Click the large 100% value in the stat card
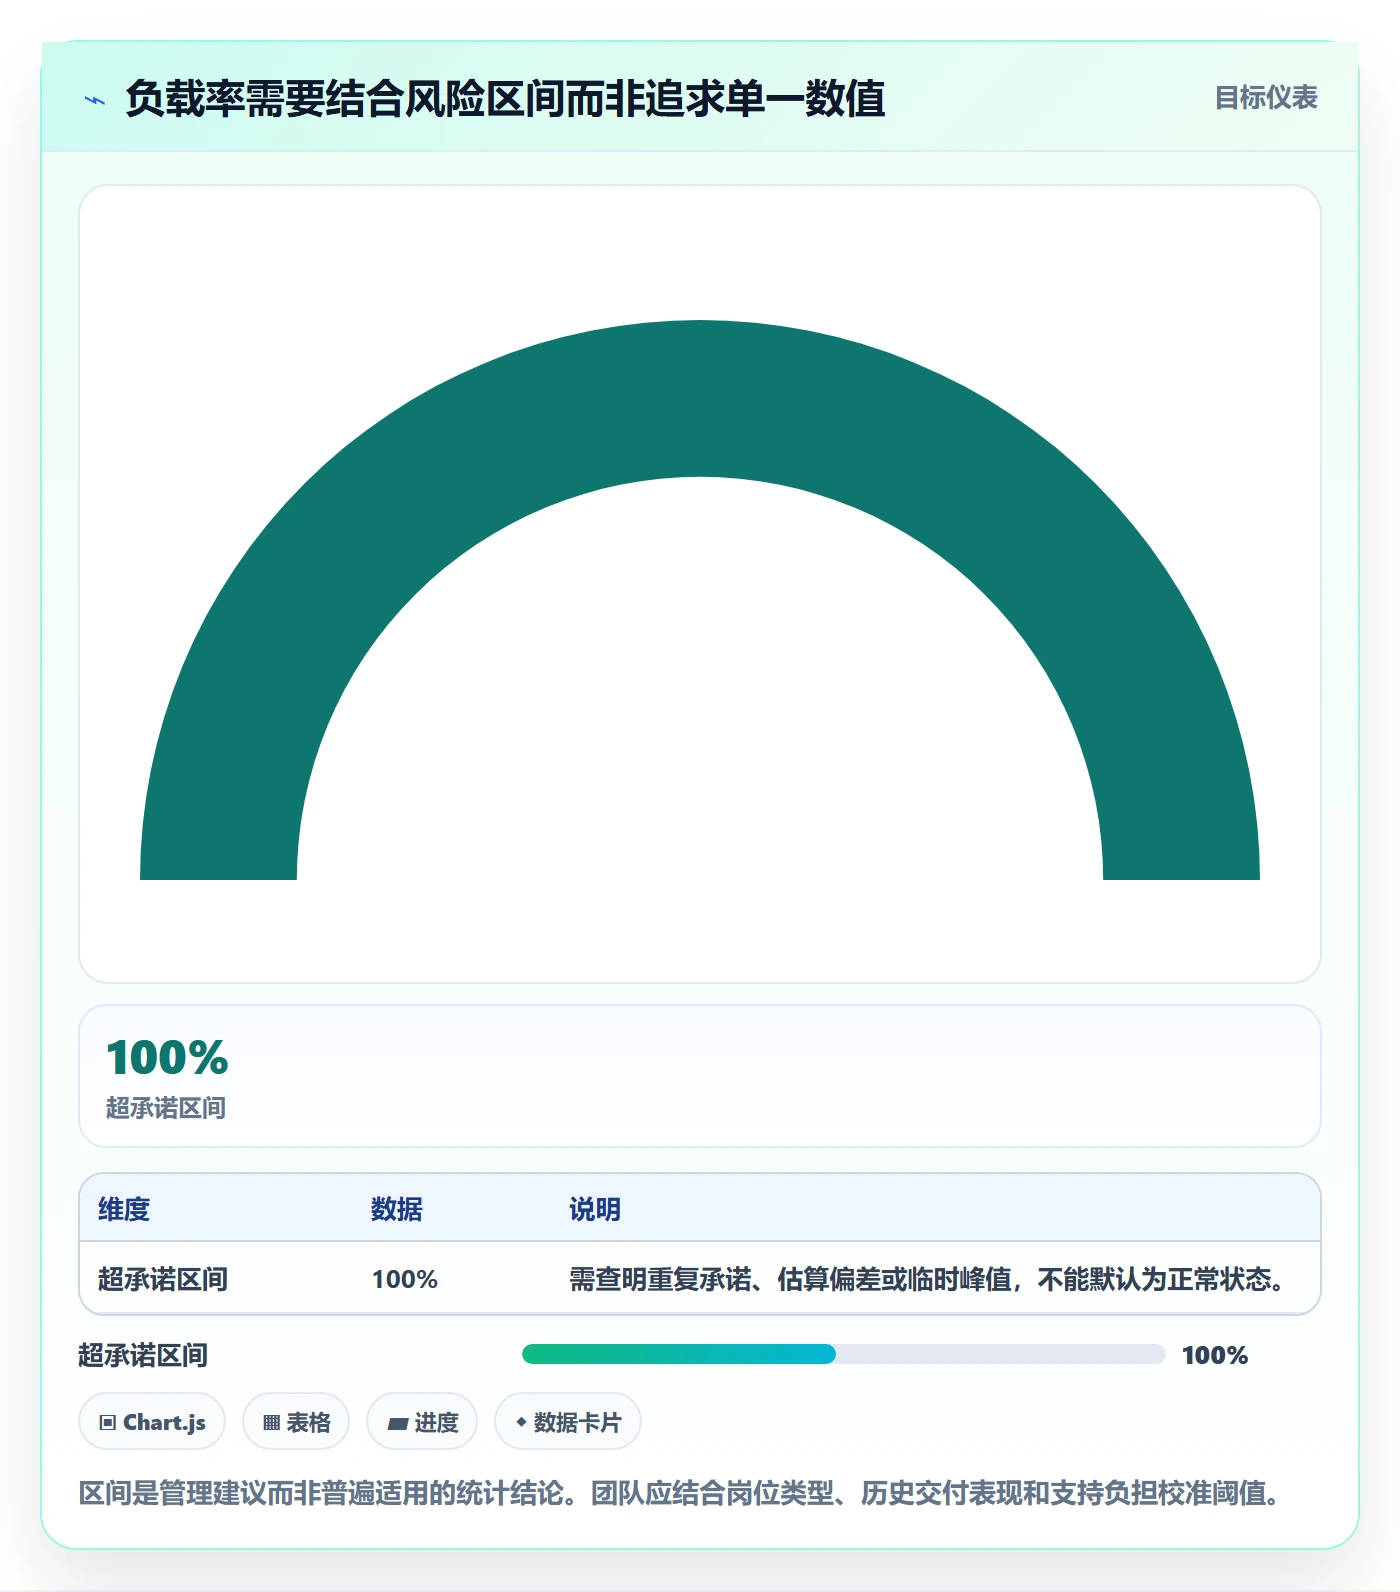The height and width of the screenshot is (1592, 1400). [167, 1058]
